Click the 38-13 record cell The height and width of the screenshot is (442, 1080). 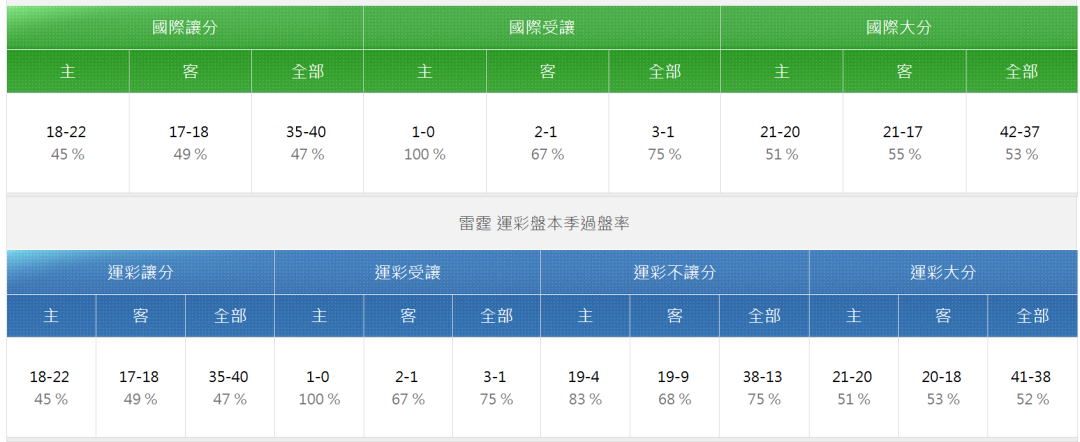click(x=764, y=387)
